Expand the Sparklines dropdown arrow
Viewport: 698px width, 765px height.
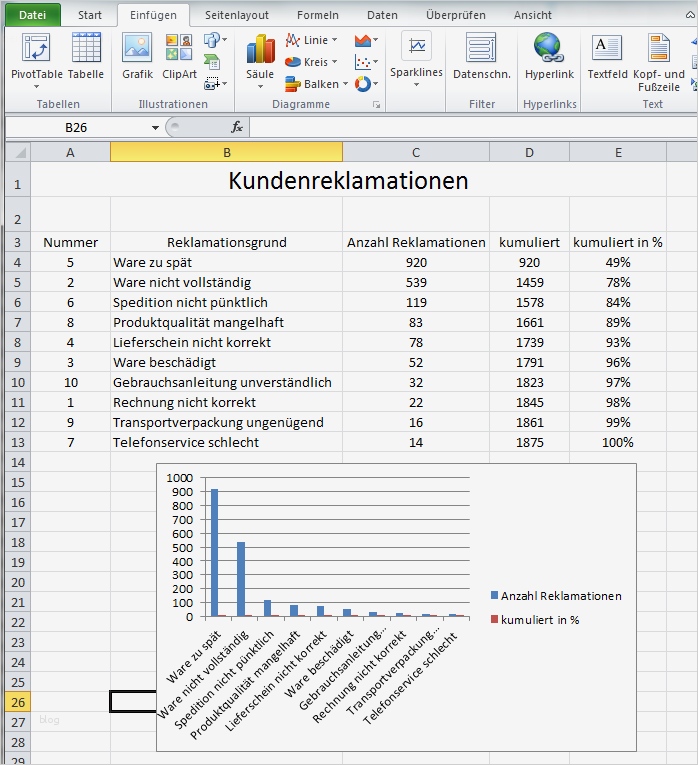tap(417, 85)
